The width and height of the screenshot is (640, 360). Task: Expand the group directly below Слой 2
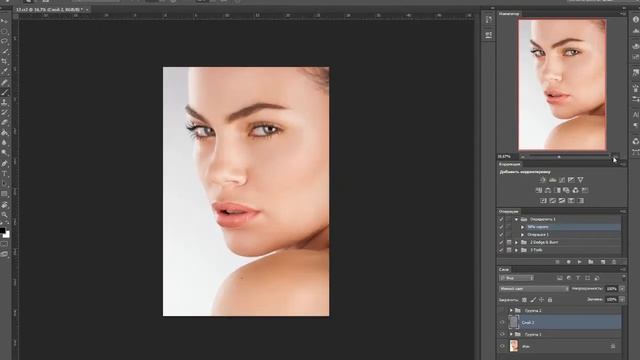[x=511, y=334]
